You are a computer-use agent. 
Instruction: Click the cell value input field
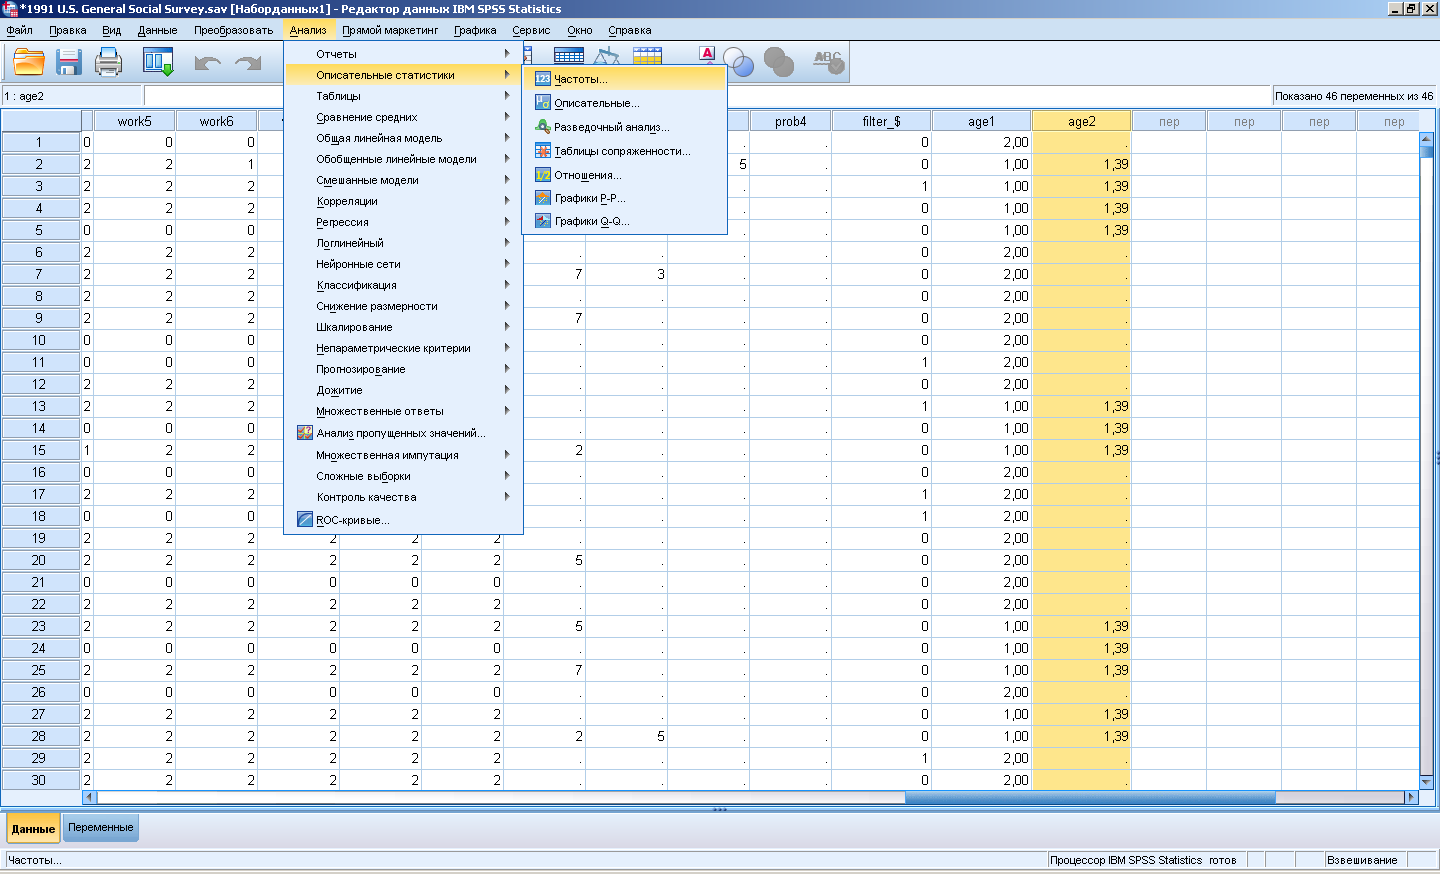(x=707, y=96)
